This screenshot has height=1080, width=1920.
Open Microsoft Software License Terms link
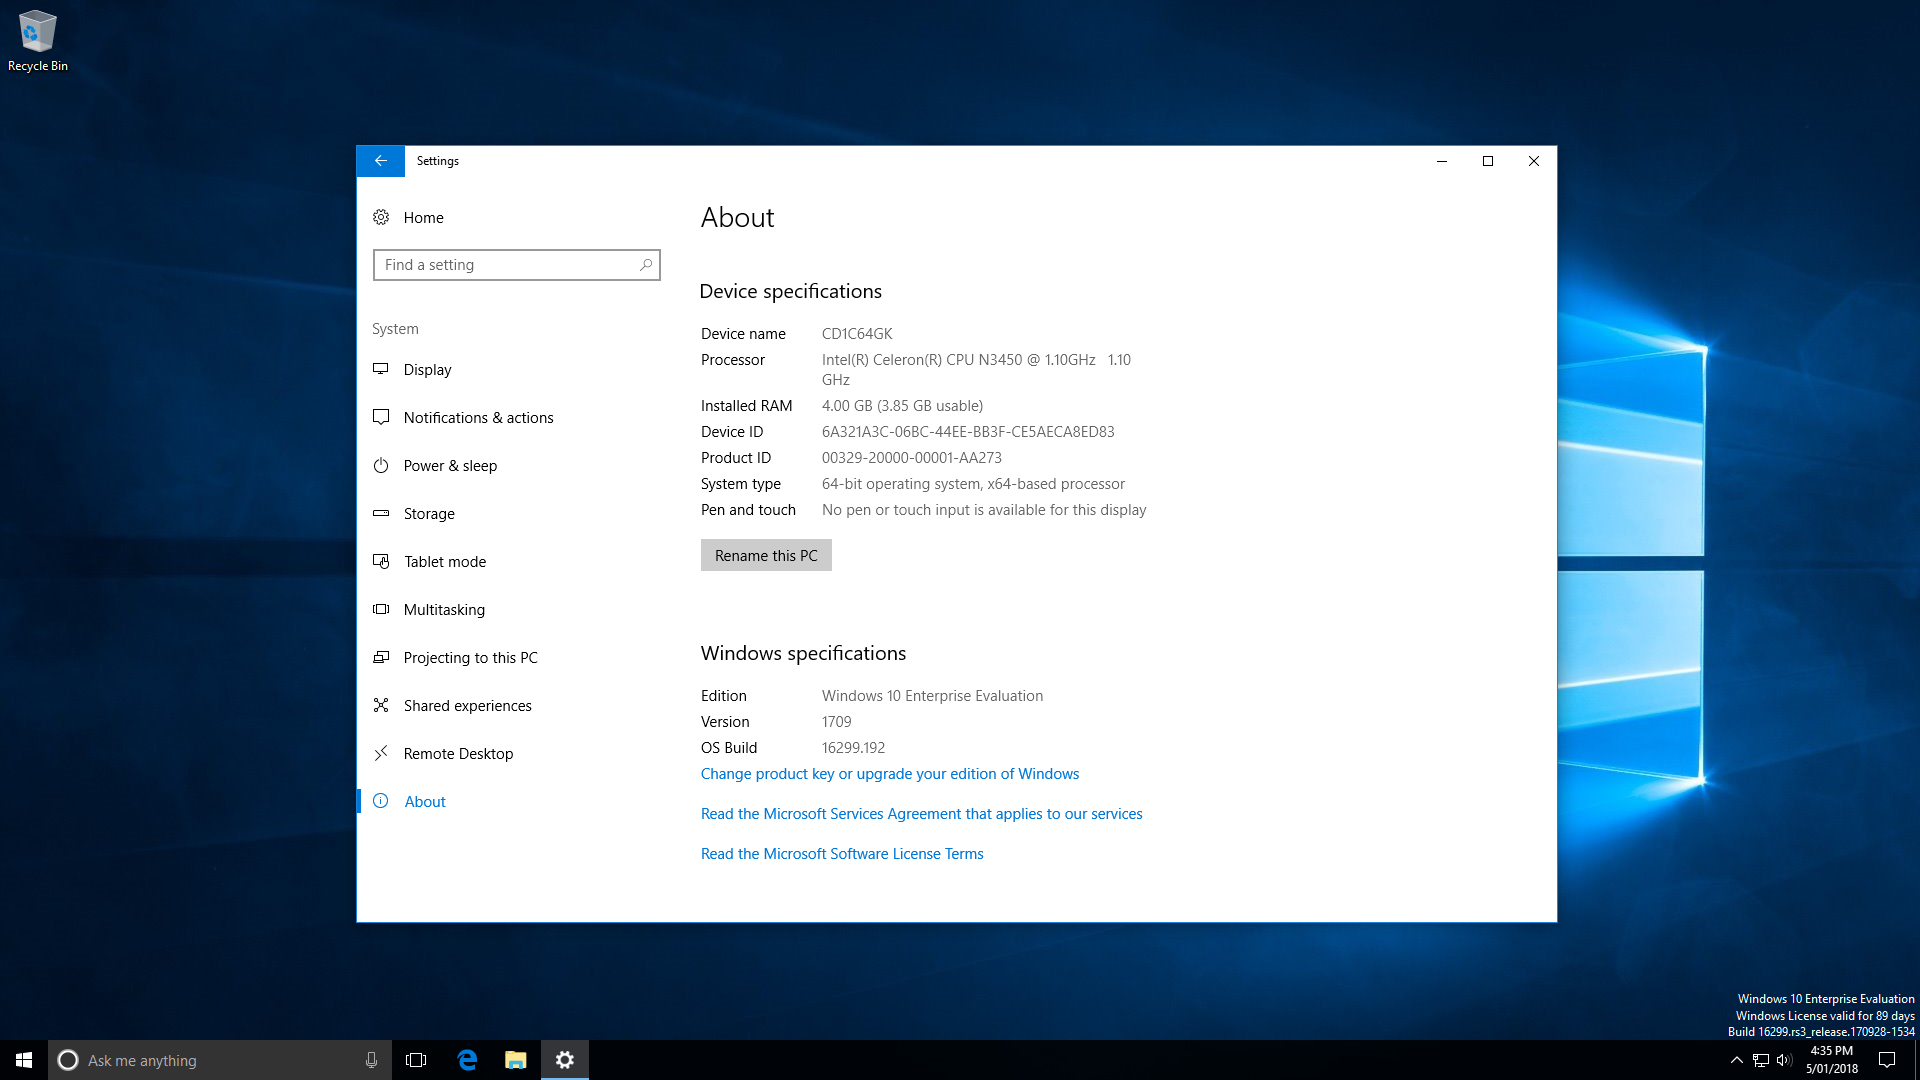(x=842, y=854)
